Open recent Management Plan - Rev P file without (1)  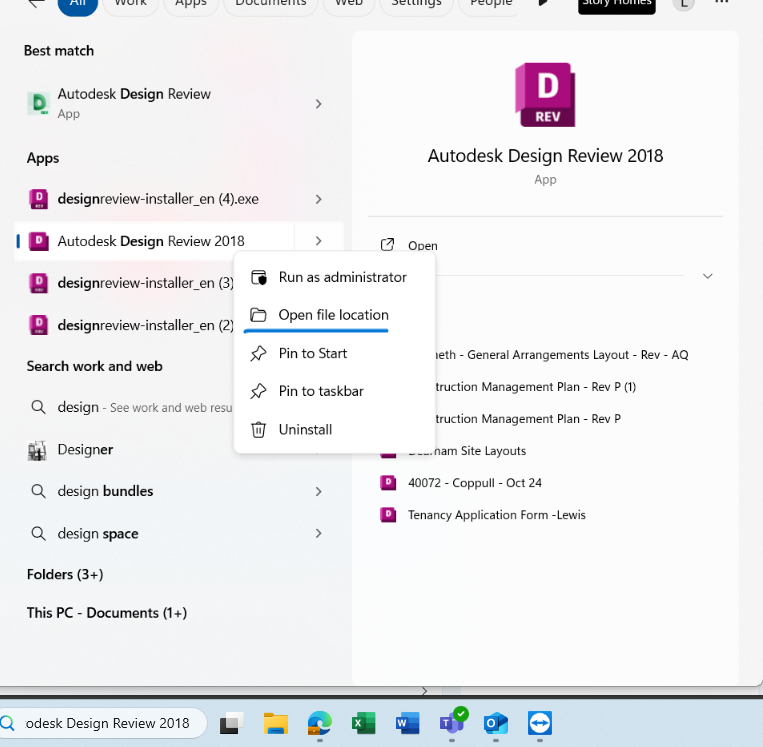tap(526, 419)
